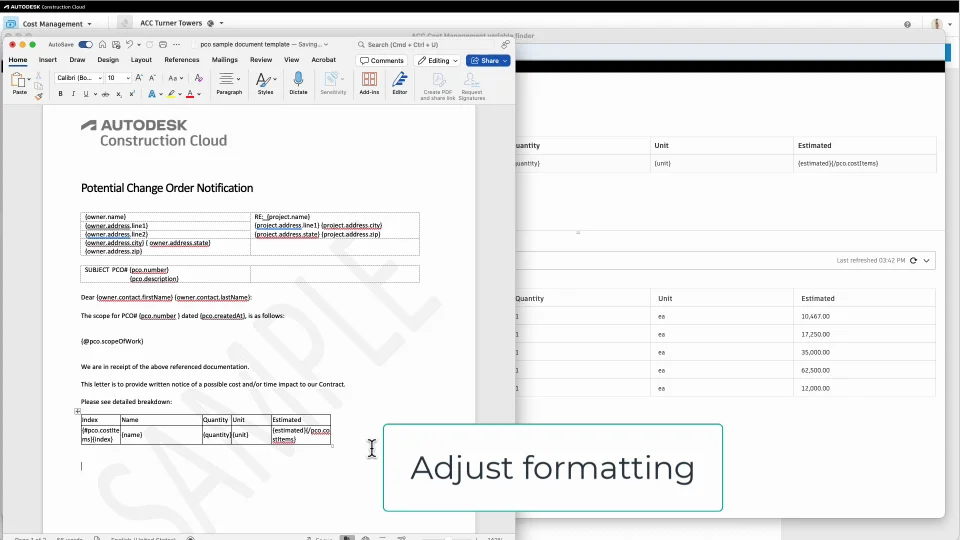This screenshot has height=540, width=960.
Task: Click the Comments button
Action: pos(382,61)
